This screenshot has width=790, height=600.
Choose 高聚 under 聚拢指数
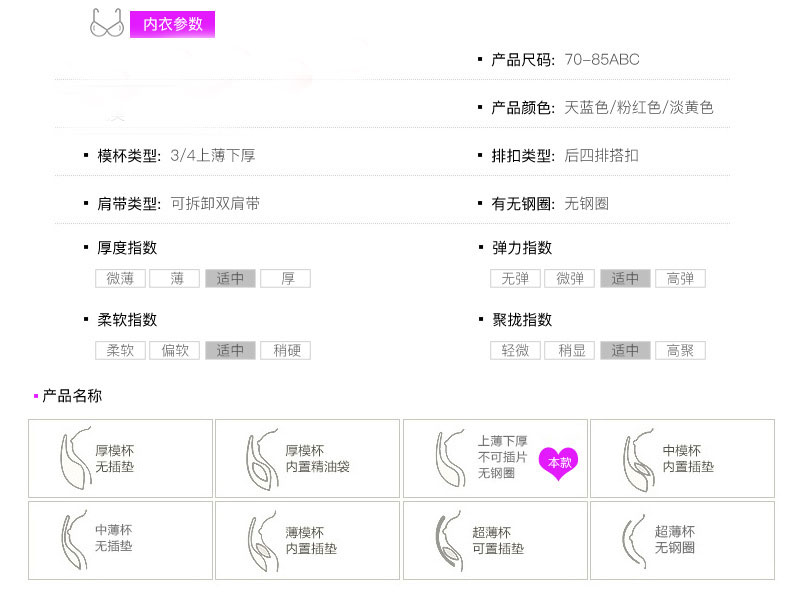click(680, 351)
